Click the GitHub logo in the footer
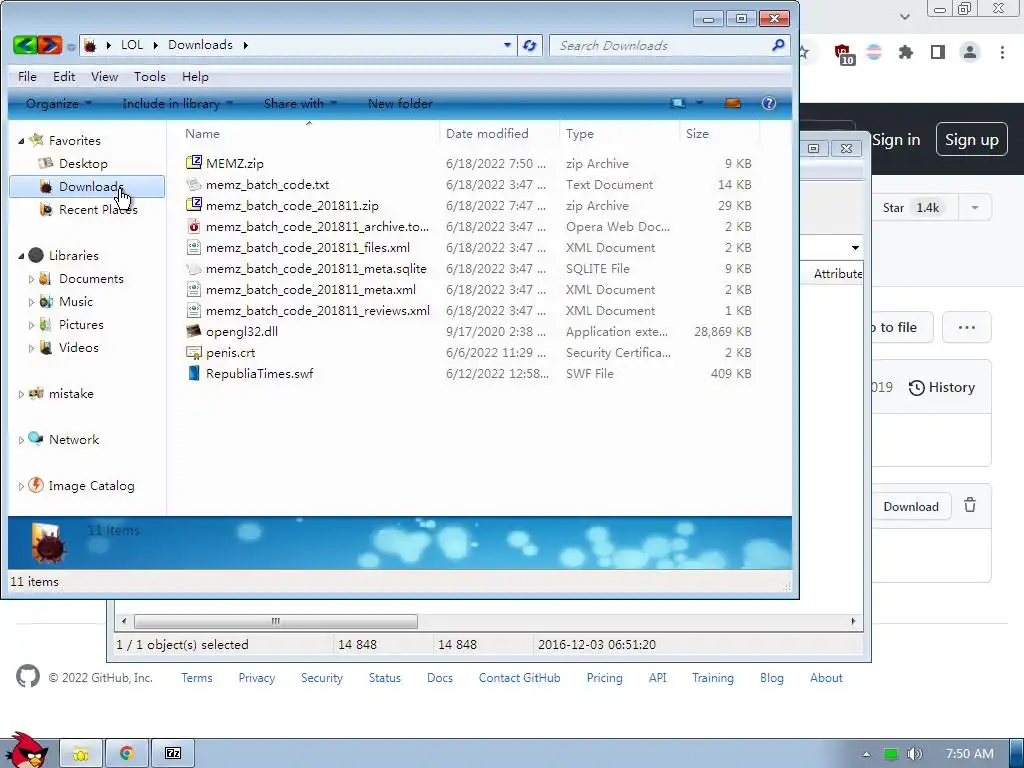The image size is (1024, 768). pyautogui.click(x=27, y=677)
